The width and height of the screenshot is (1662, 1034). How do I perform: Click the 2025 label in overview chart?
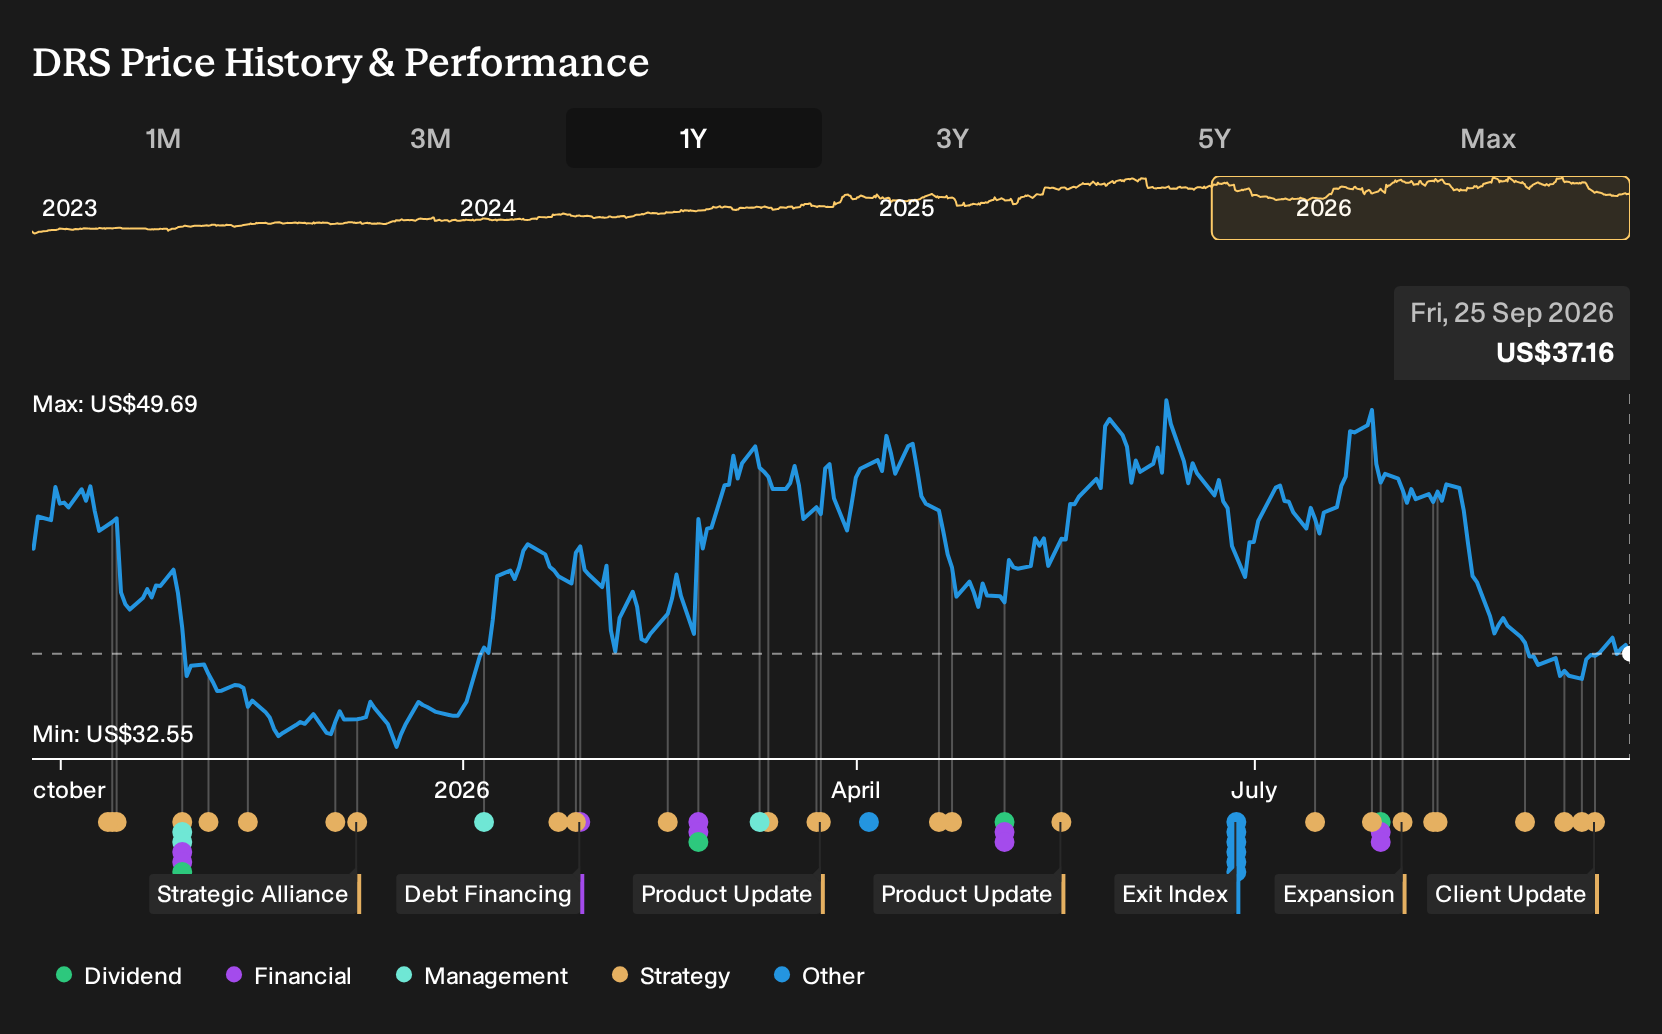(906, 208)
